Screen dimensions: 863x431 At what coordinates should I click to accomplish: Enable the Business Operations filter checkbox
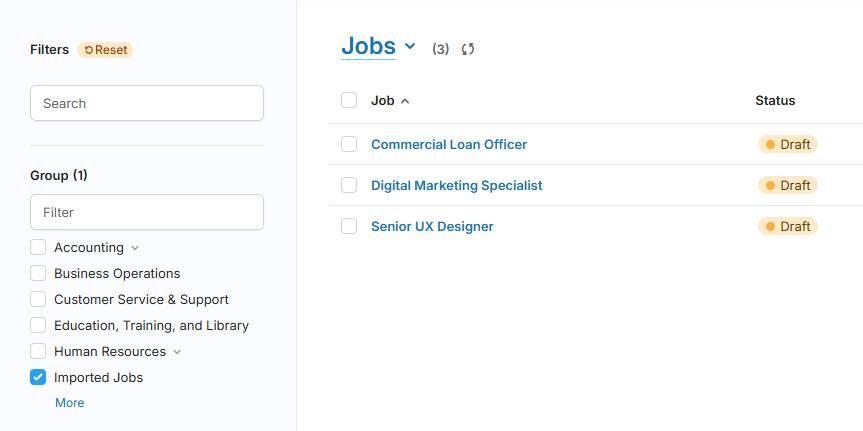38,273
